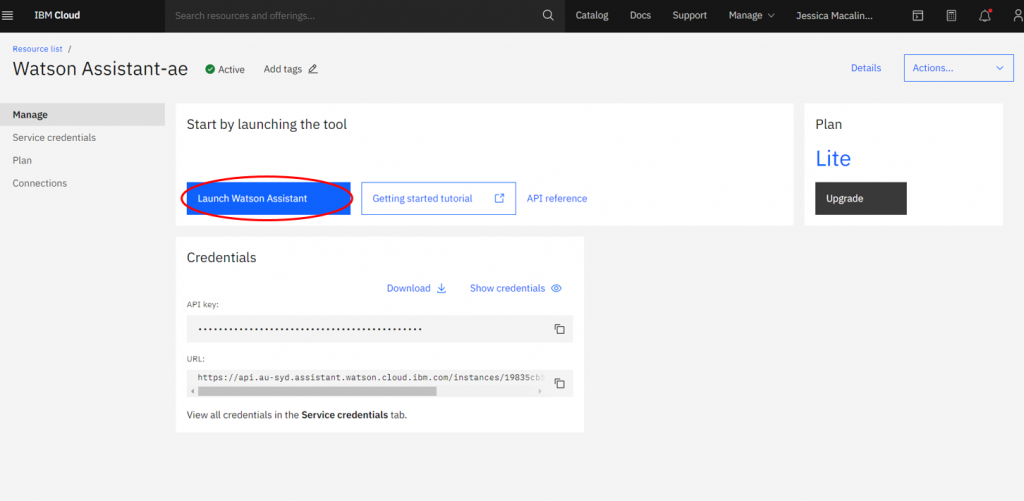Open the Details link
1024x501 pixels.
tap(866, 68)
